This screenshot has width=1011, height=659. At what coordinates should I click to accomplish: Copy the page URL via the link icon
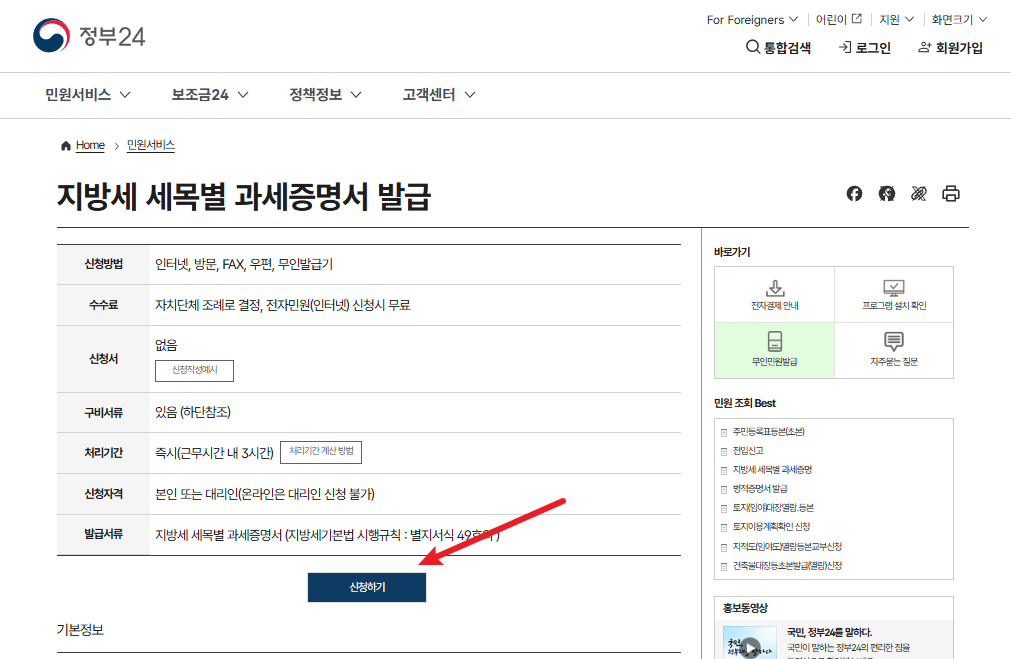919,194
